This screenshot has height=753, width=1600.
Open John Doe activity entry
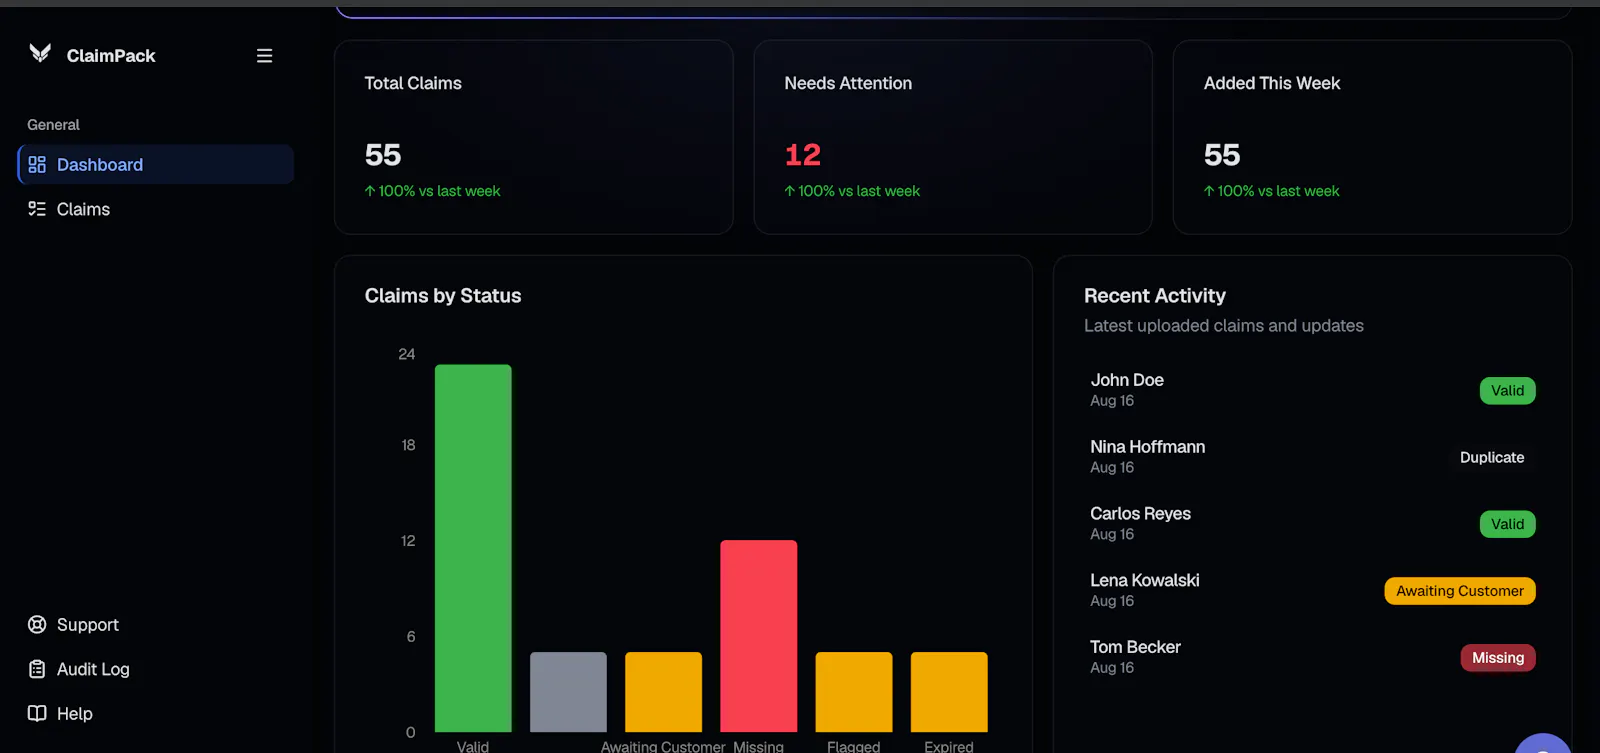1312,390
